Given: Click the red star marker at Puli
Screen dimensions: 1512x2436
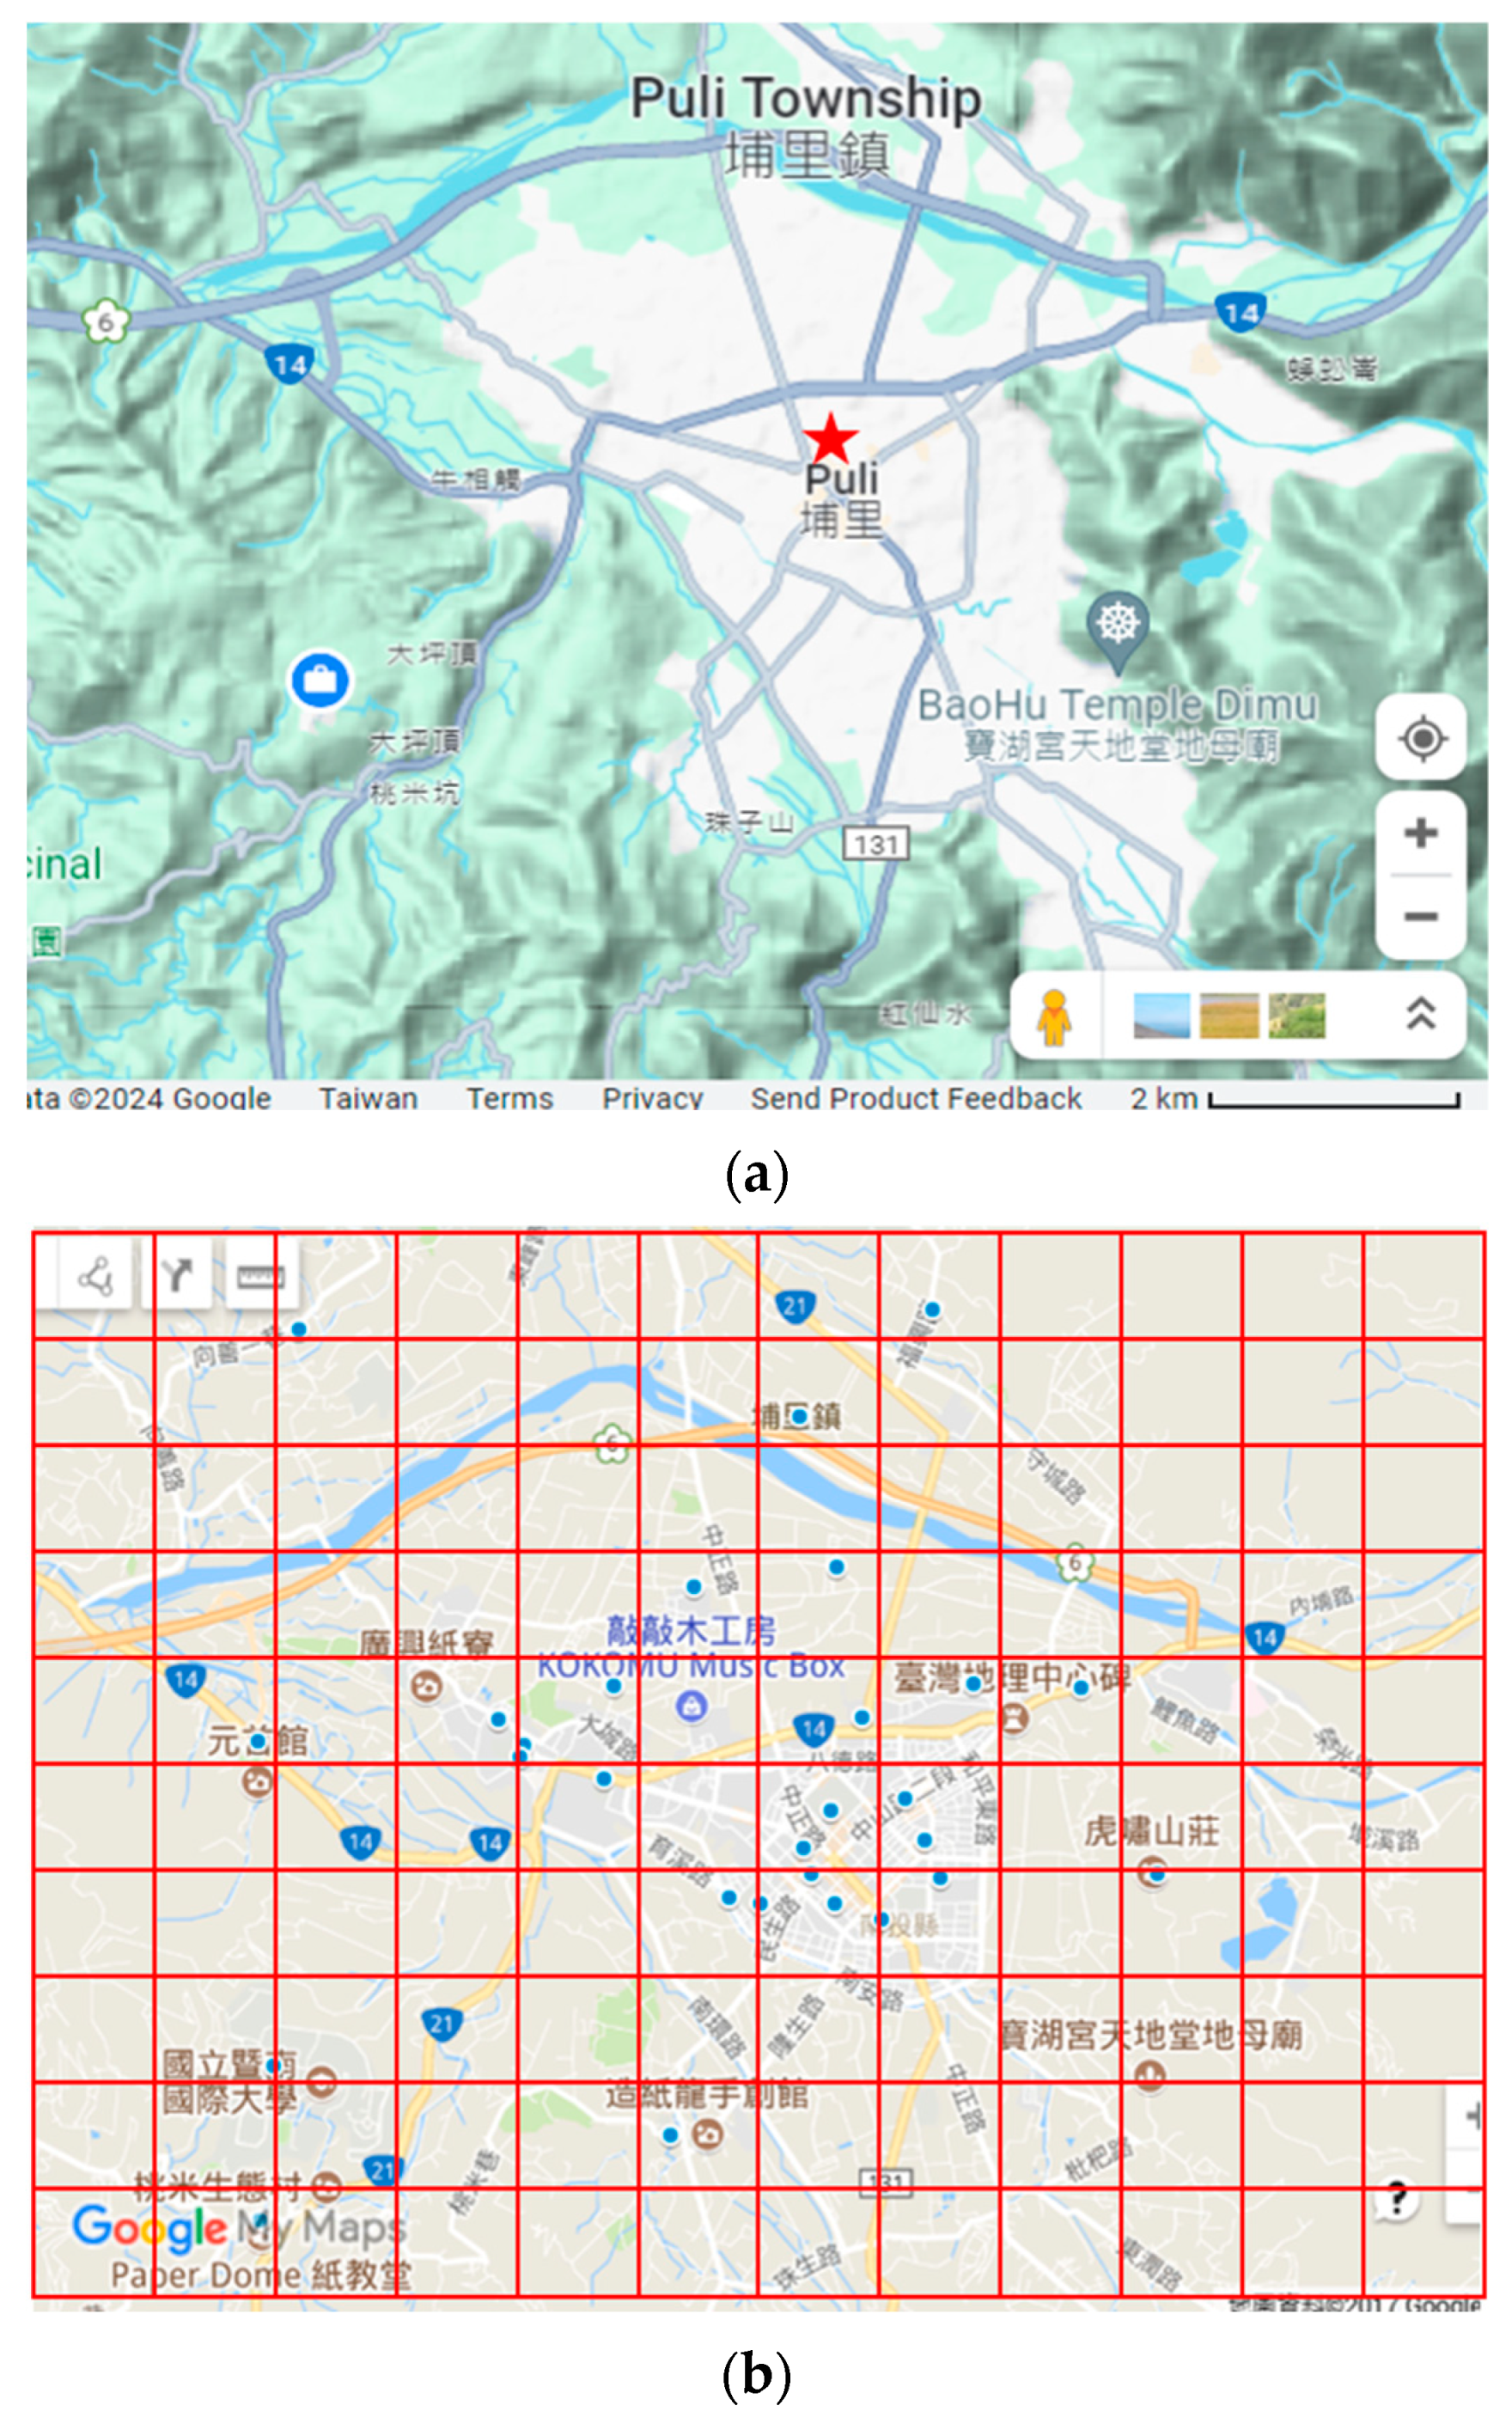Looking at the screenshot, I should pyautogui.click(x=830, y=438).
